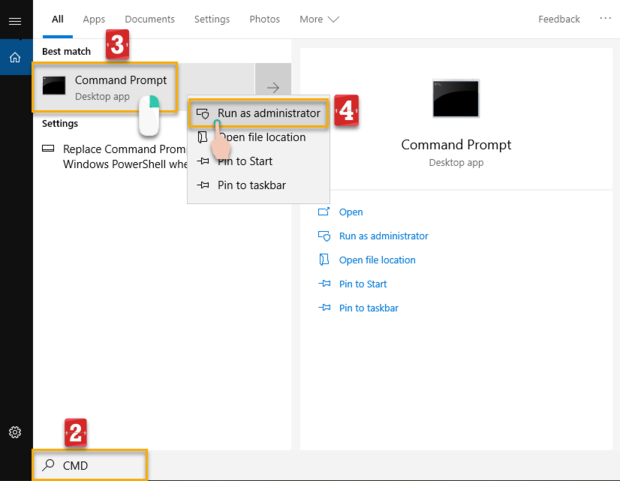620x481 pixels.
Task: Click the search magnifier icon
Action: coord(48,465)
